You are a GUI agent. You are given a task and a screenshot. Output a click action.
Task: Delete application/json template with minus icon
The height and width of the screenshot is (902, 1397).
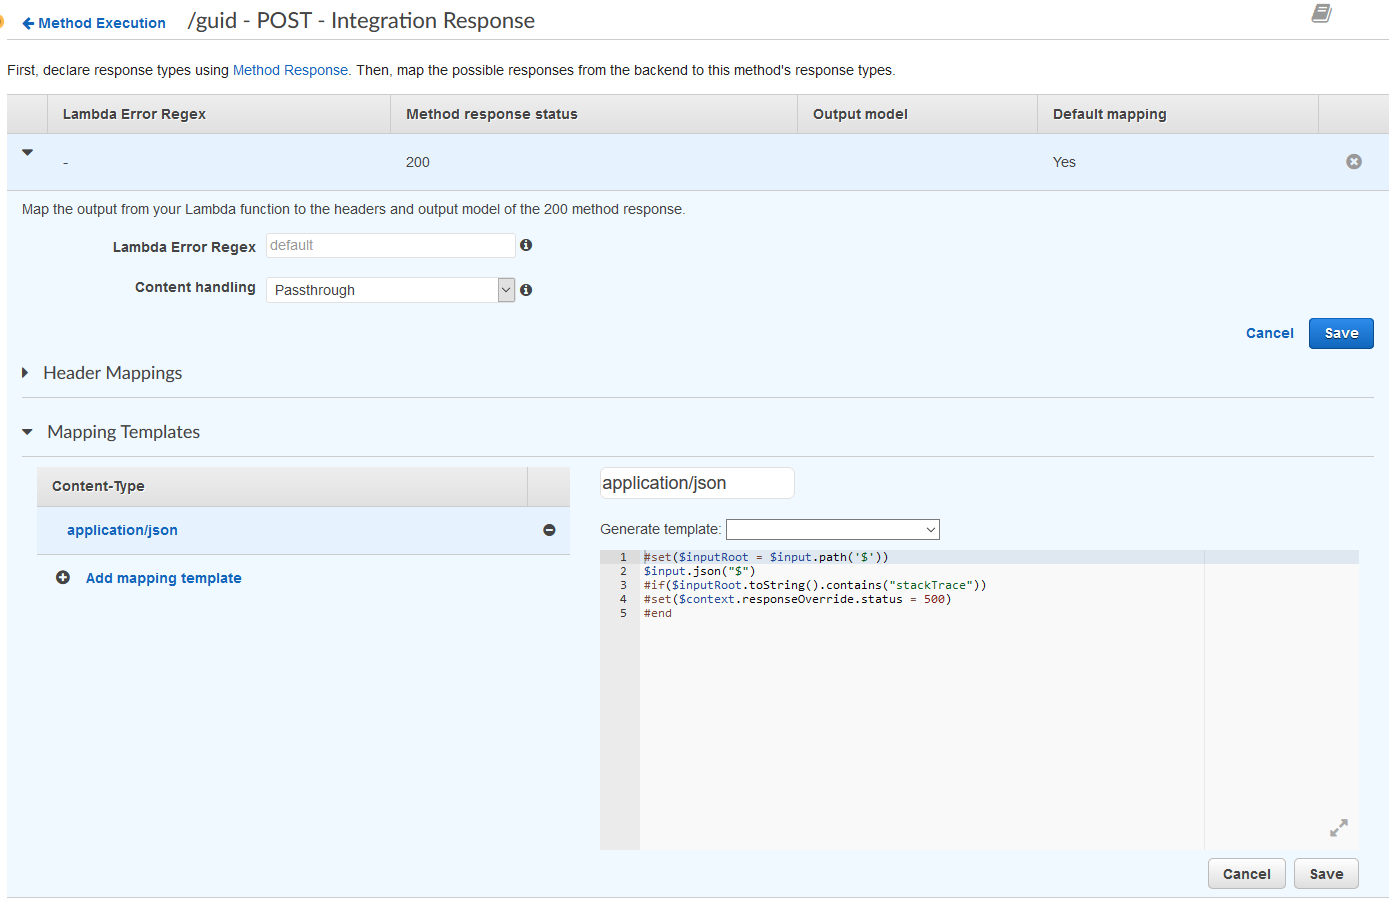coord(549,530)
